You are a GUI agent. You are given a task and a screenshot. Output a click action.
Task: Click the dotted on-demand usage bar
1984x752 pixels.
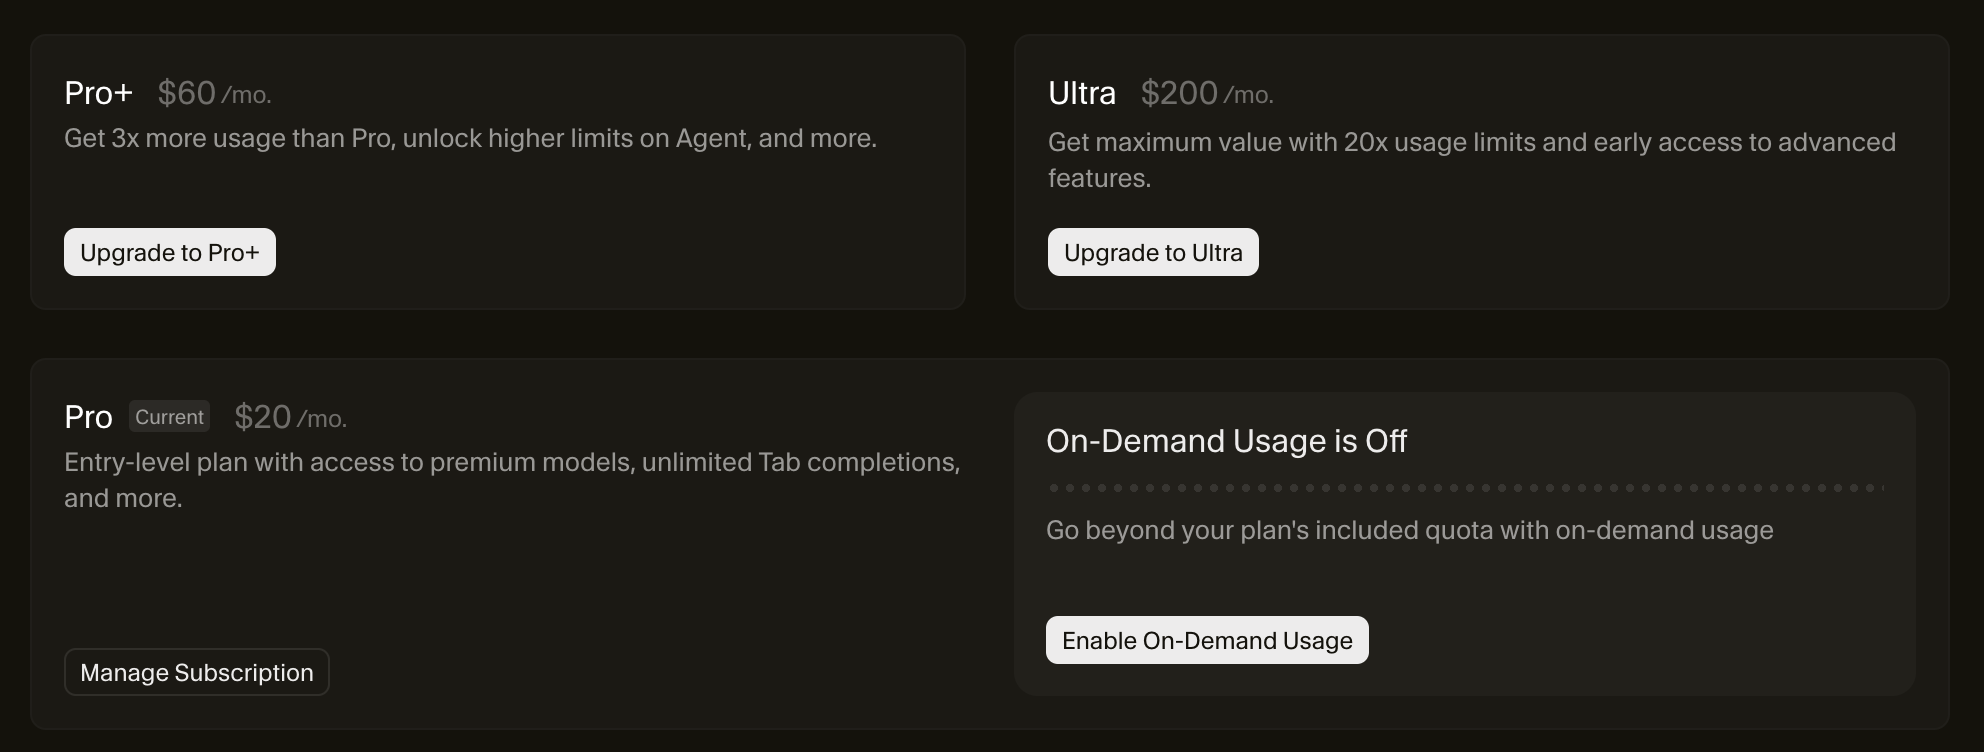[1465, 488]
